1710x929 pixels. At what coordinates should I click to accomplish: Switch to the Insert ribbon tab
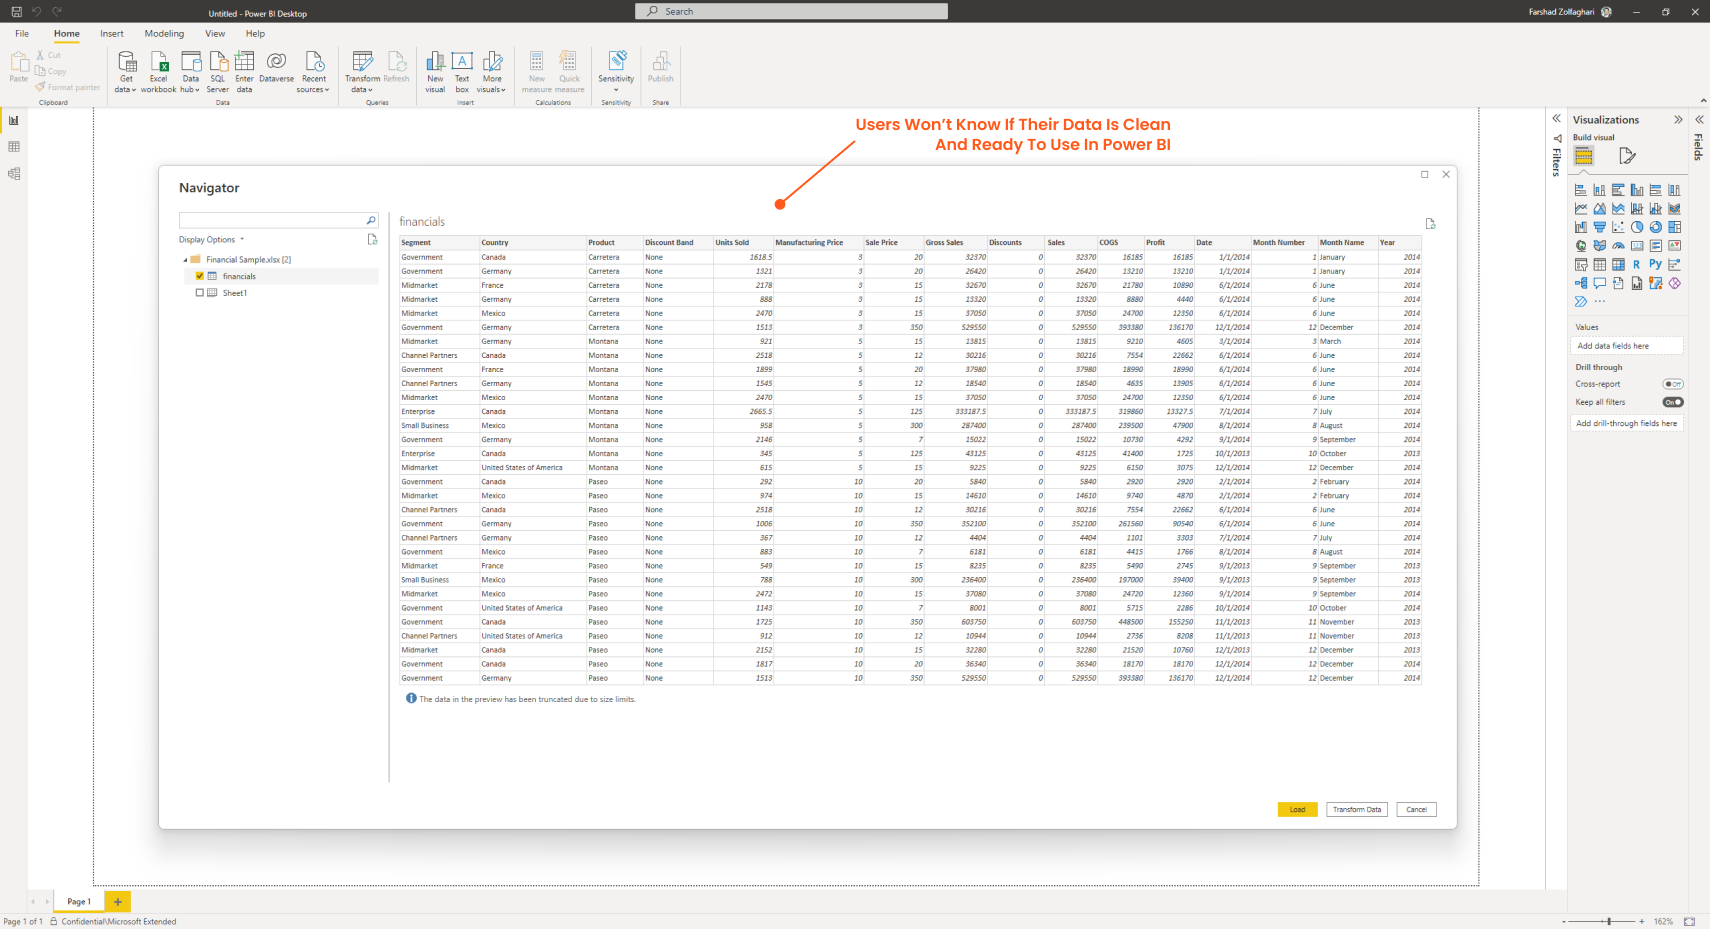tap(112, 34)
